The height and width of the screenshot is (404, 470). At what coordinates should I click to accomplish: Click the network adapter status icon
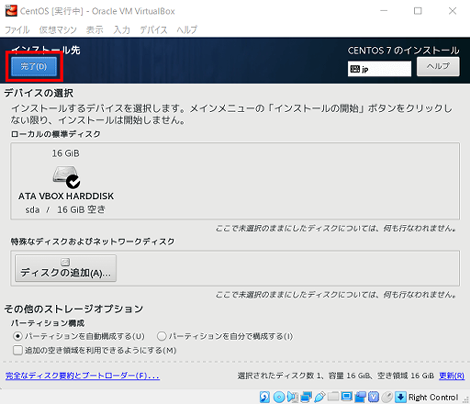pyautogui.click(x=306, y=397)
